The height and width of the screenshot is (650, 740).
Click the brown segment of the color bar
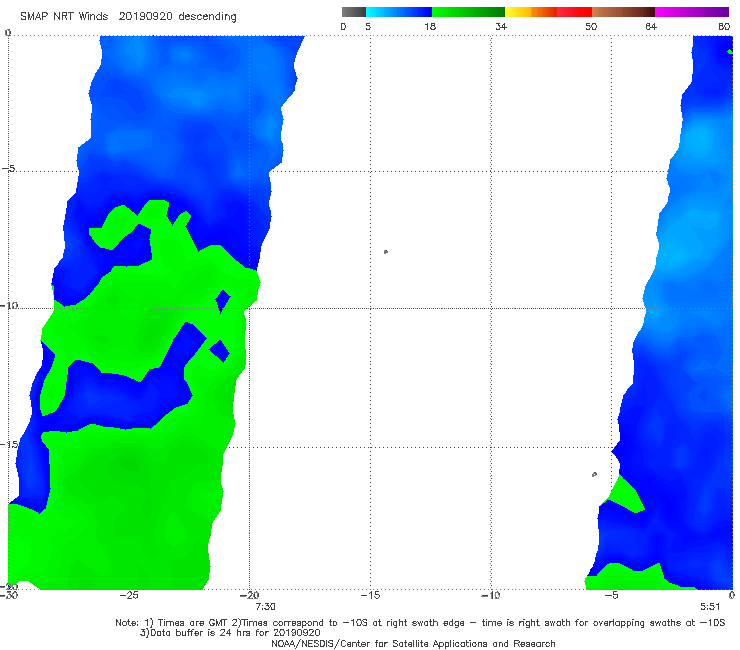click(x=623, y=12)
